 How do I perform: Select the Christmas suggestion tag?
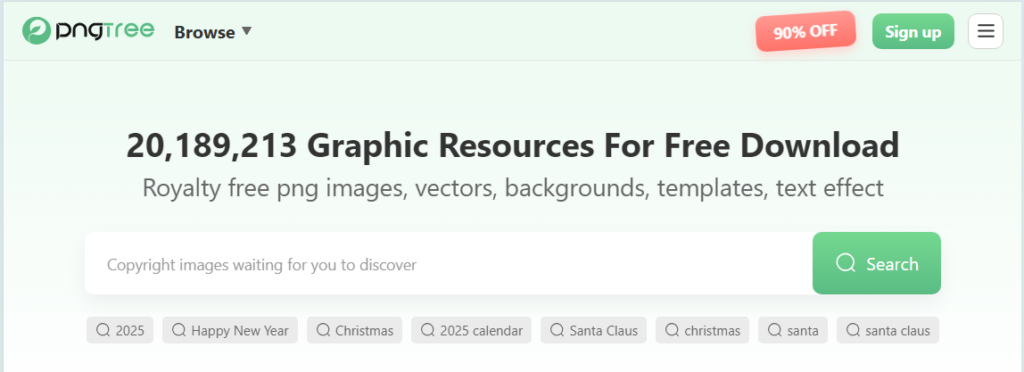355,330
